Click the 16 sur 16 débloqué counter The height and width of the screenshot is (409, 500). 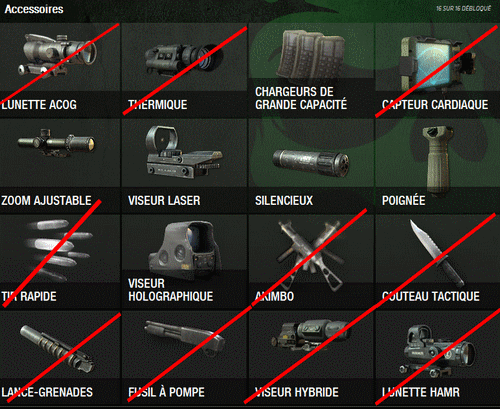[x=464, y=8]
